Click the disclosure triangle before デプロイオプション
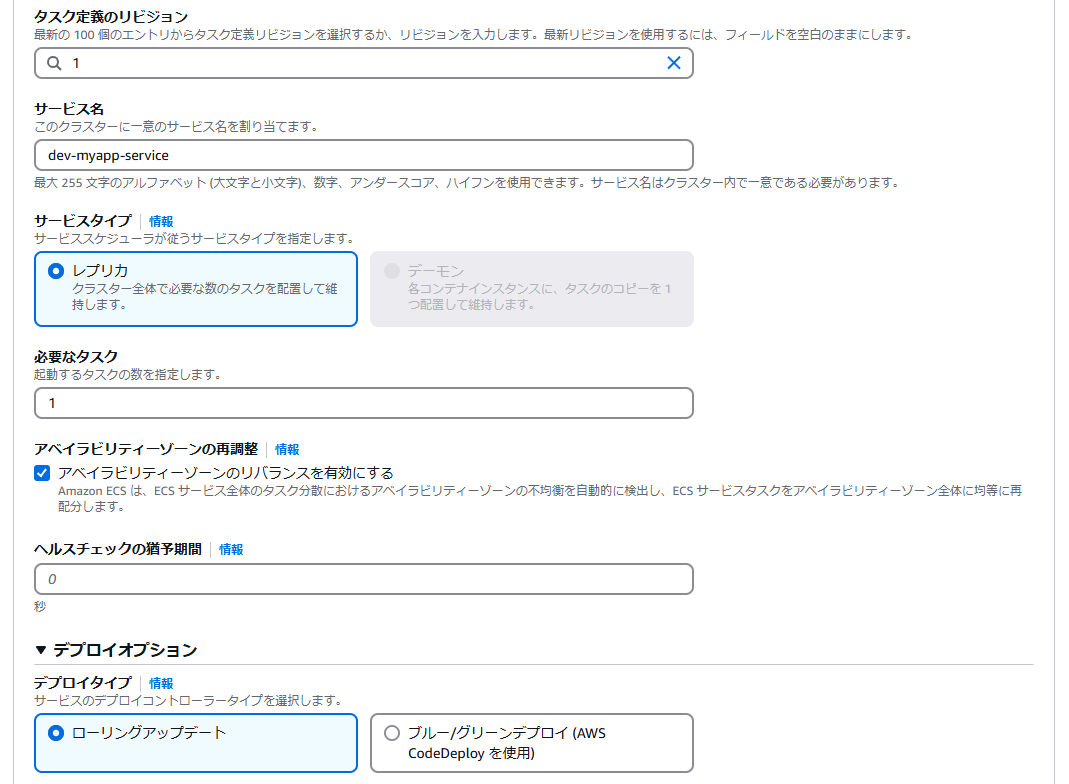The image size is (1069, 784). click(x=40, y=650)
